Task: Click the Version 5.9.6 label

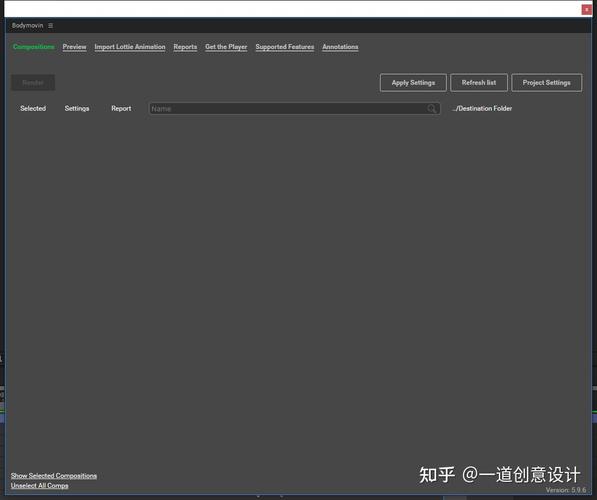Action: [x=566, y=490]
